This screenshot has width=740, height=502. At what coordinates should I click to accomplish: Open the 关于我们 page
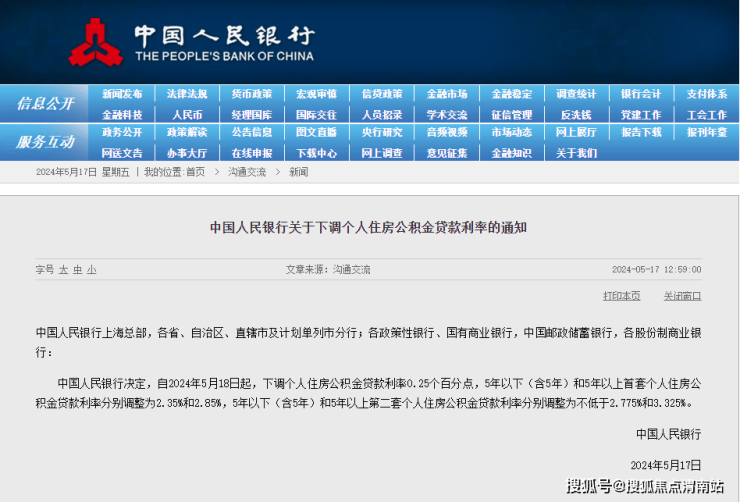coord(576,153)
